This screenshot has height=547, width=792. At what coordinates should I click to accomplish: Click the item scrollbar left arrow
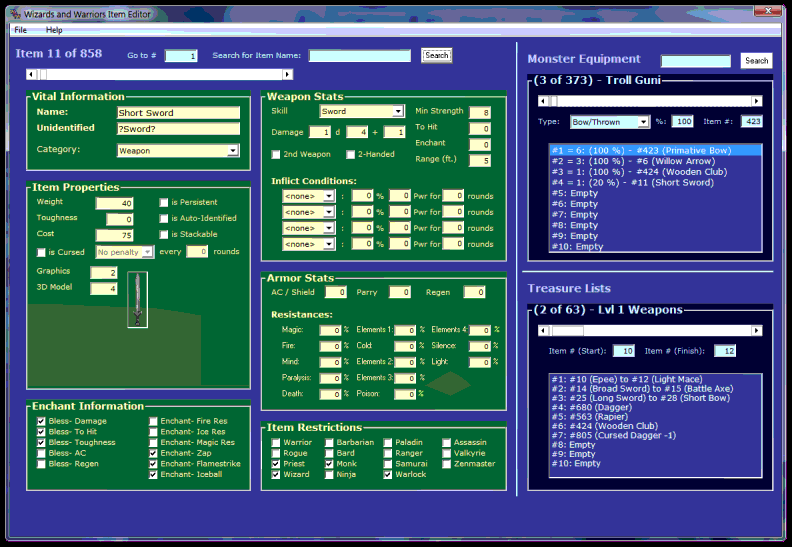(31, 74)
